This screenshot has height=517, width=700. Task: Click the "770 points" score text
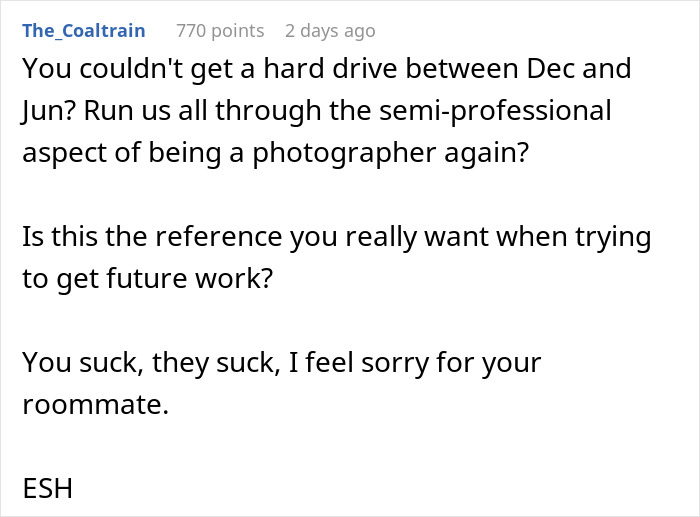221,30
